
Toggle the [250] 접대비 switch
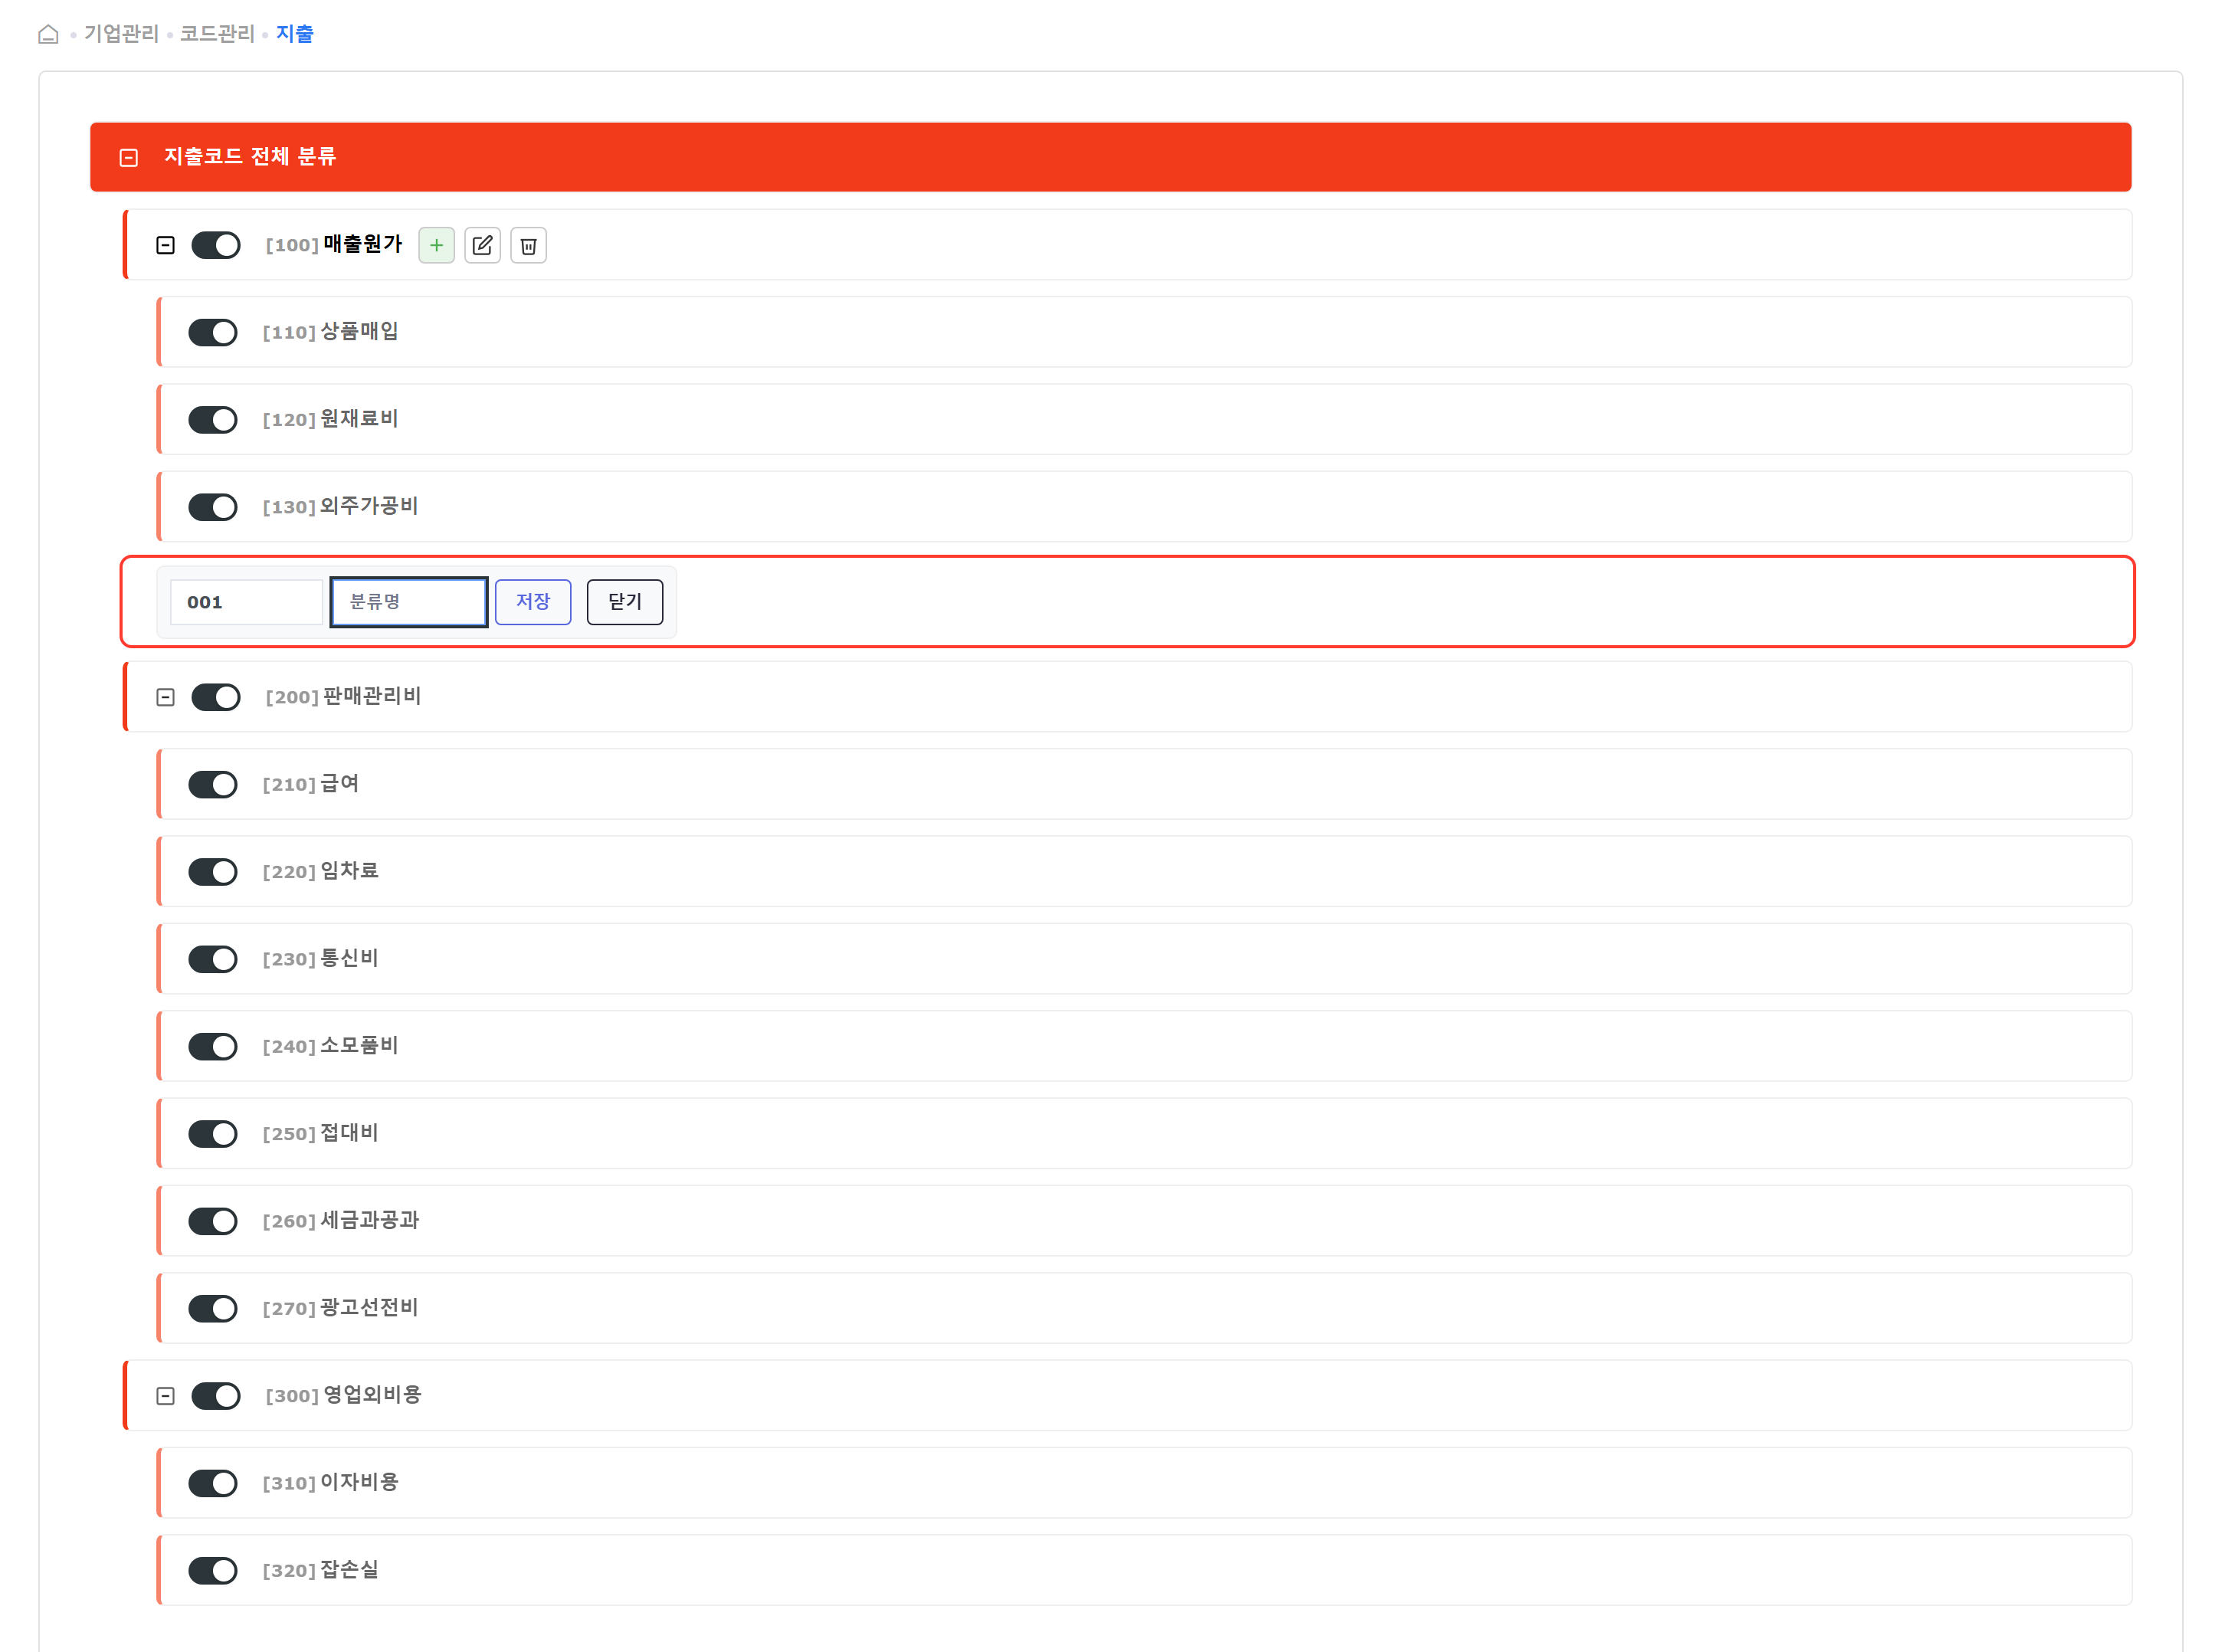click(x=213, y=1134)
